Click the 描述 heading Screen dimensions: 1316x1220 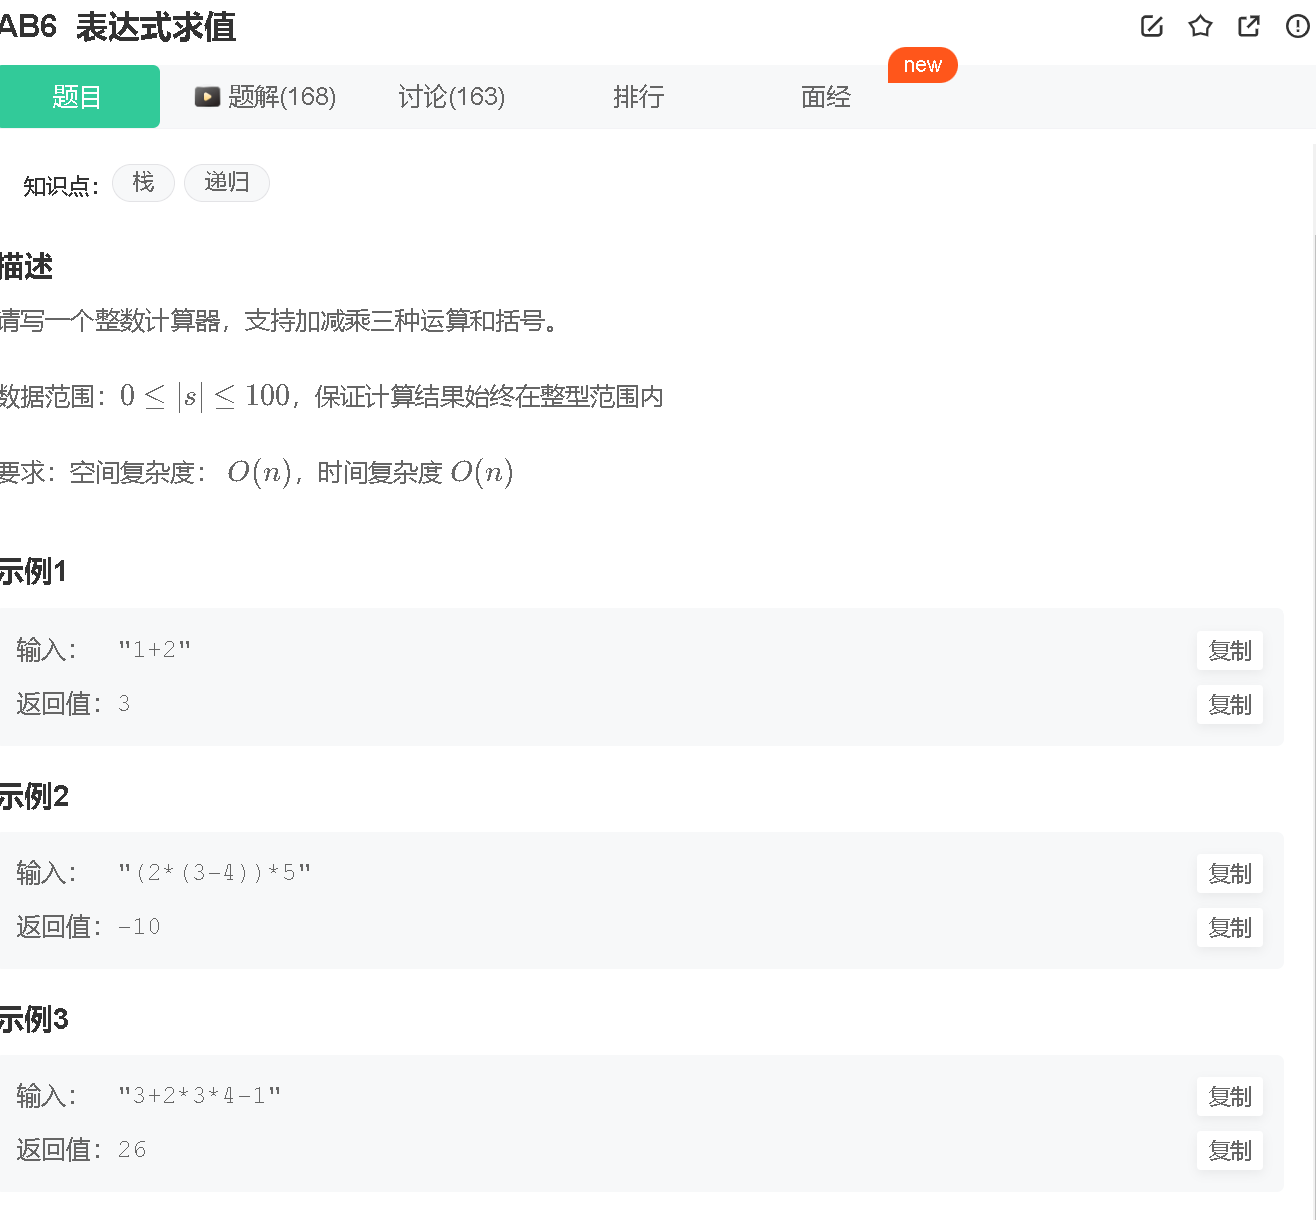[x=26, y=267]
